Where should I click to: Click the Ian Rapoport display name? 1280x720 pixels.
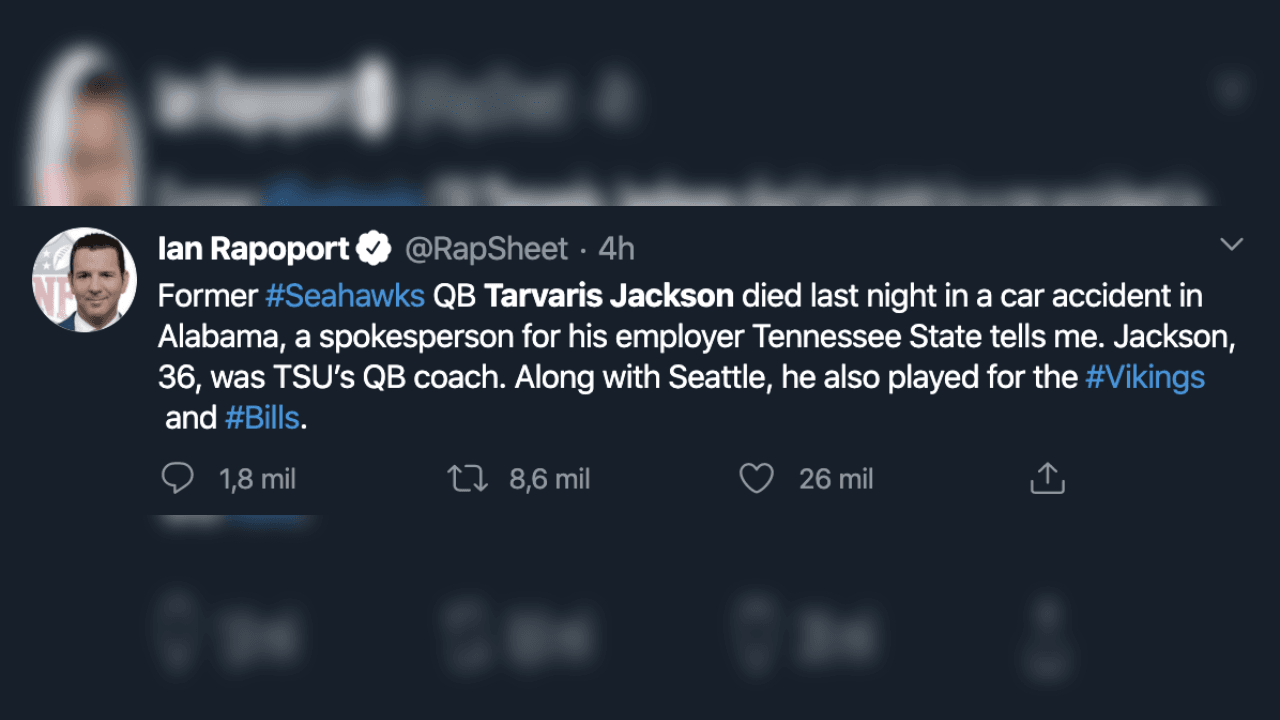tap(254, 248)
